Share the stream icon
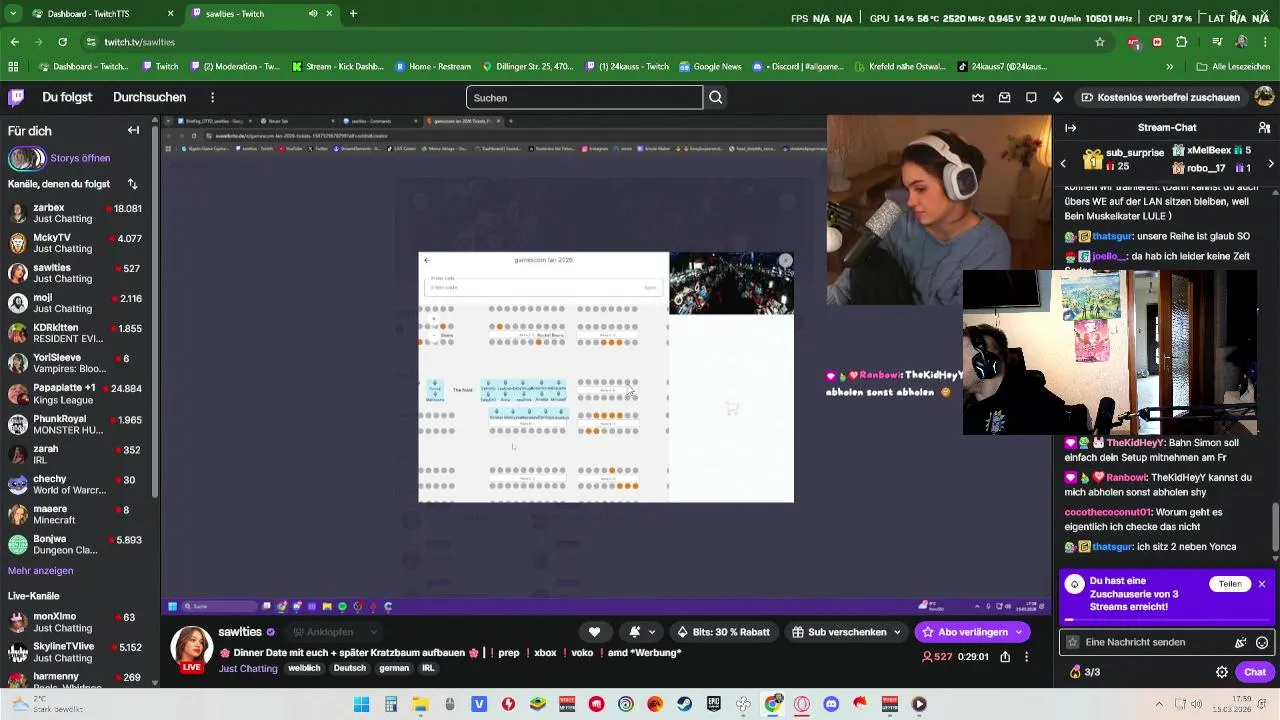Viewport: 1280px width, 720px height. pos(1005,657)
